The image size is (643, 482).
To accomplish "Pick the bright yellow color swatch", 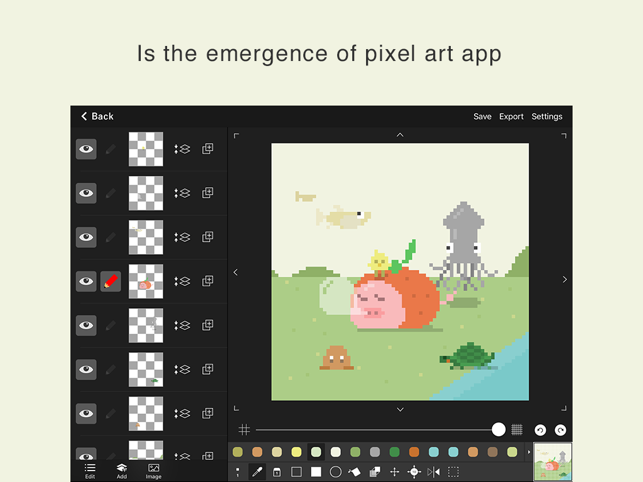I will [x=296, y=452].
